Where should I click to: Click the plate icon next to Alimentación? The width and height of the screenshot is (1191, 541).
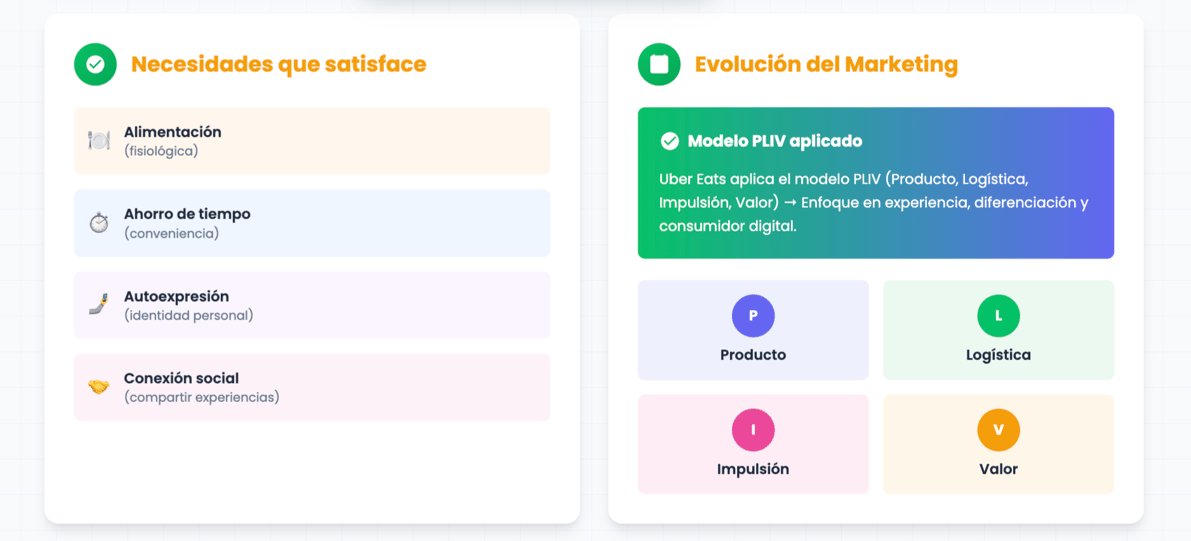click(99, 141)
